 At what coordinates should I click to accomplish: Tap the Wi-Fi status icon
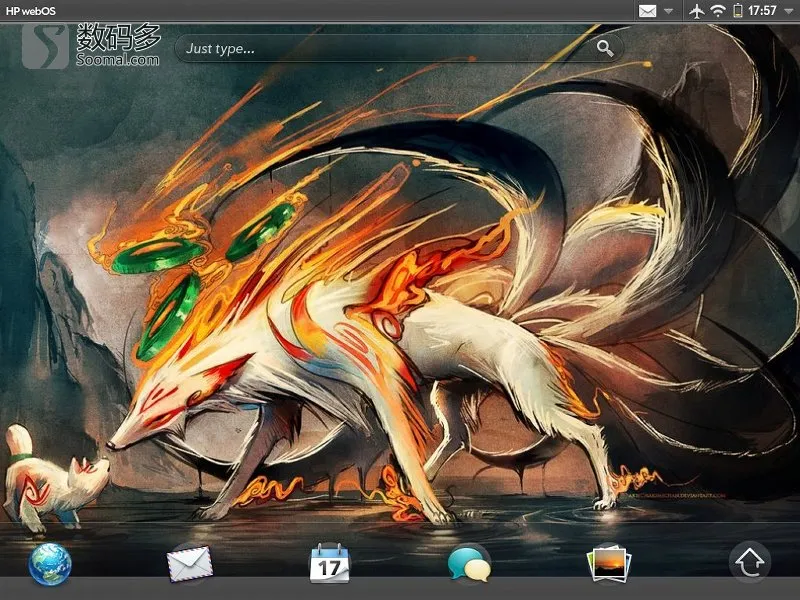tap(718, 11)
